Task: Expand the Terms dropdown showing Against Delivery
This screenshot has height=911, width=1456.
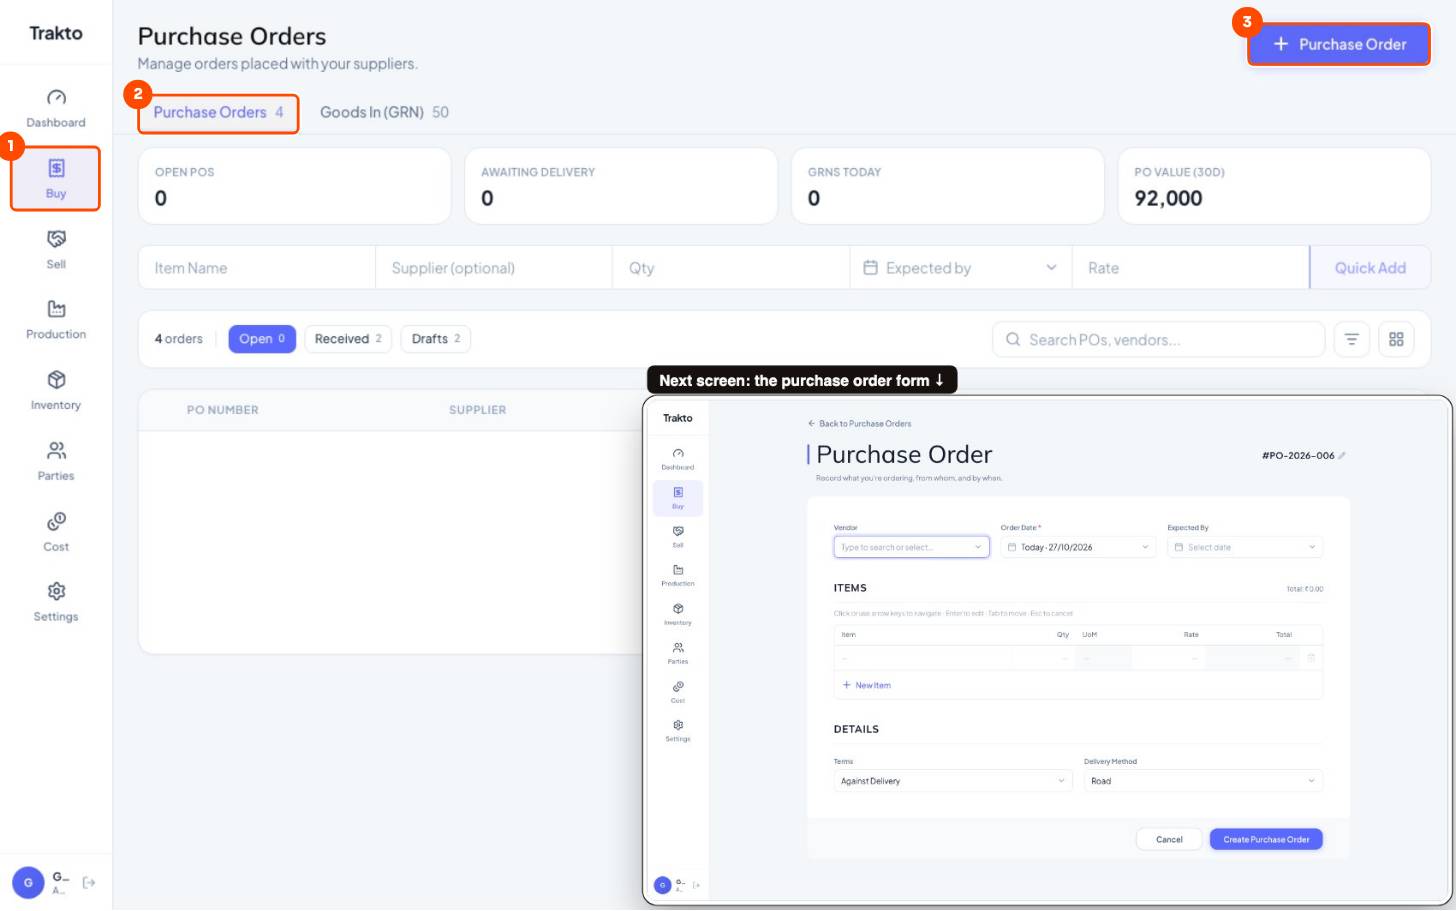Action: [953, 781]
